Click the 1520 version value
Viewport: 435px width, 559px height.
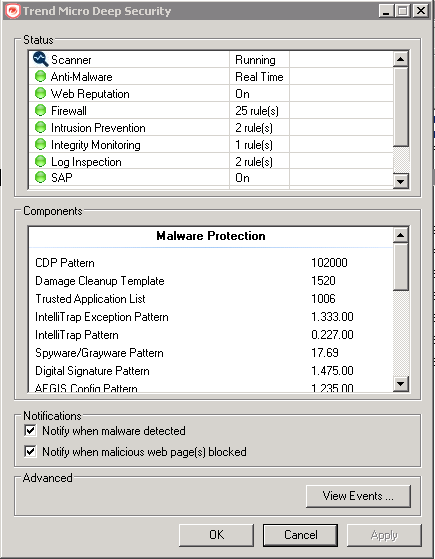click(323, 281)
